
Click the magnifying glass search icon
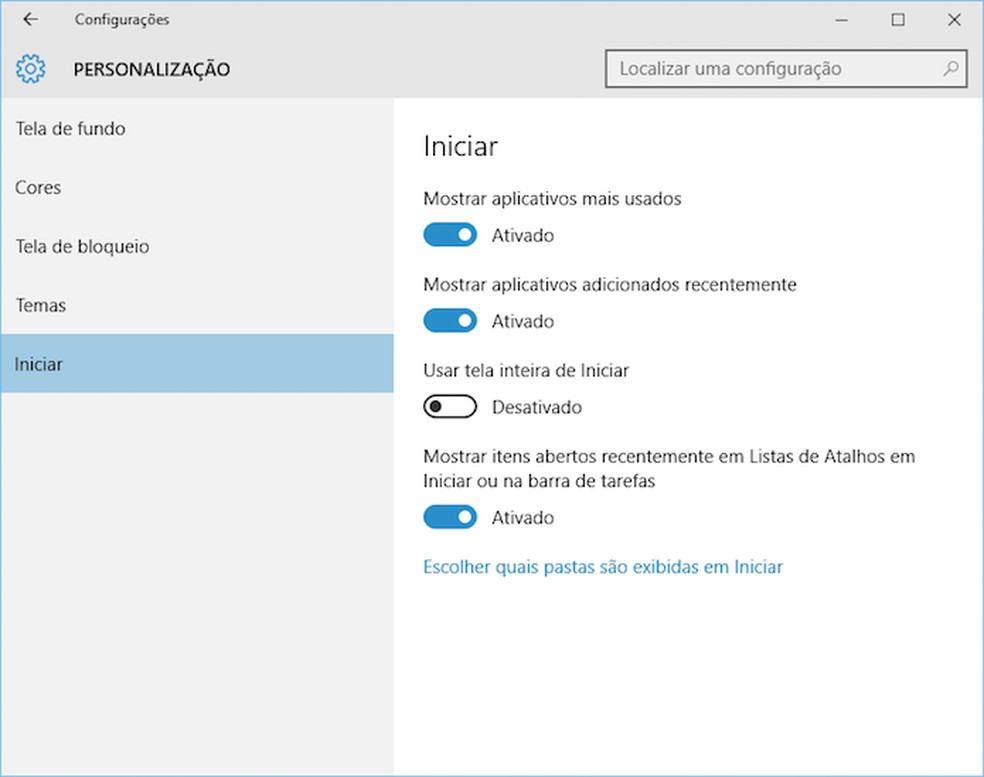coord(949,68)
